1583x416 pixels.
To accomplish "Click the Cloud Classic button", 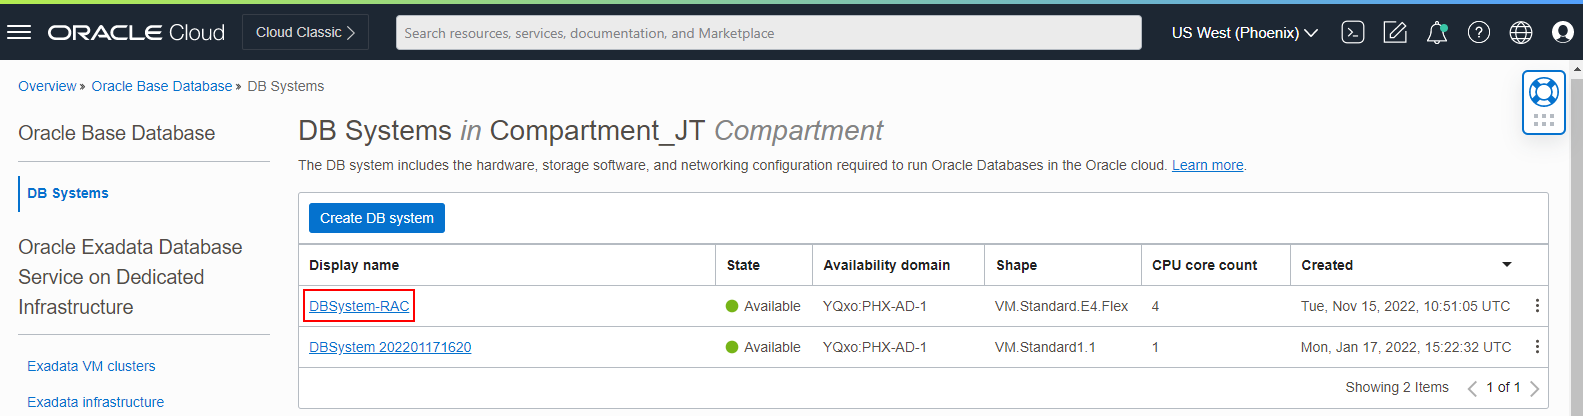I will tap(305, 32).
